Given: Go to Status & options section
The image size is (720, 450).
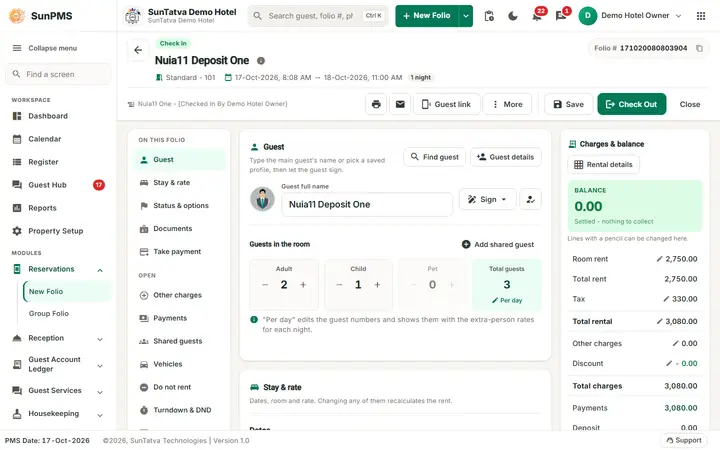Looking at the screenshot, I should (x=179, y=206).
